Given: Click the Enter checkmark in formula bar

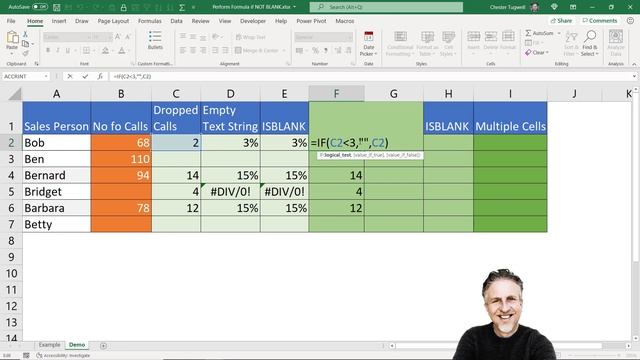Looking at the screenshot, I should (85, 76).
